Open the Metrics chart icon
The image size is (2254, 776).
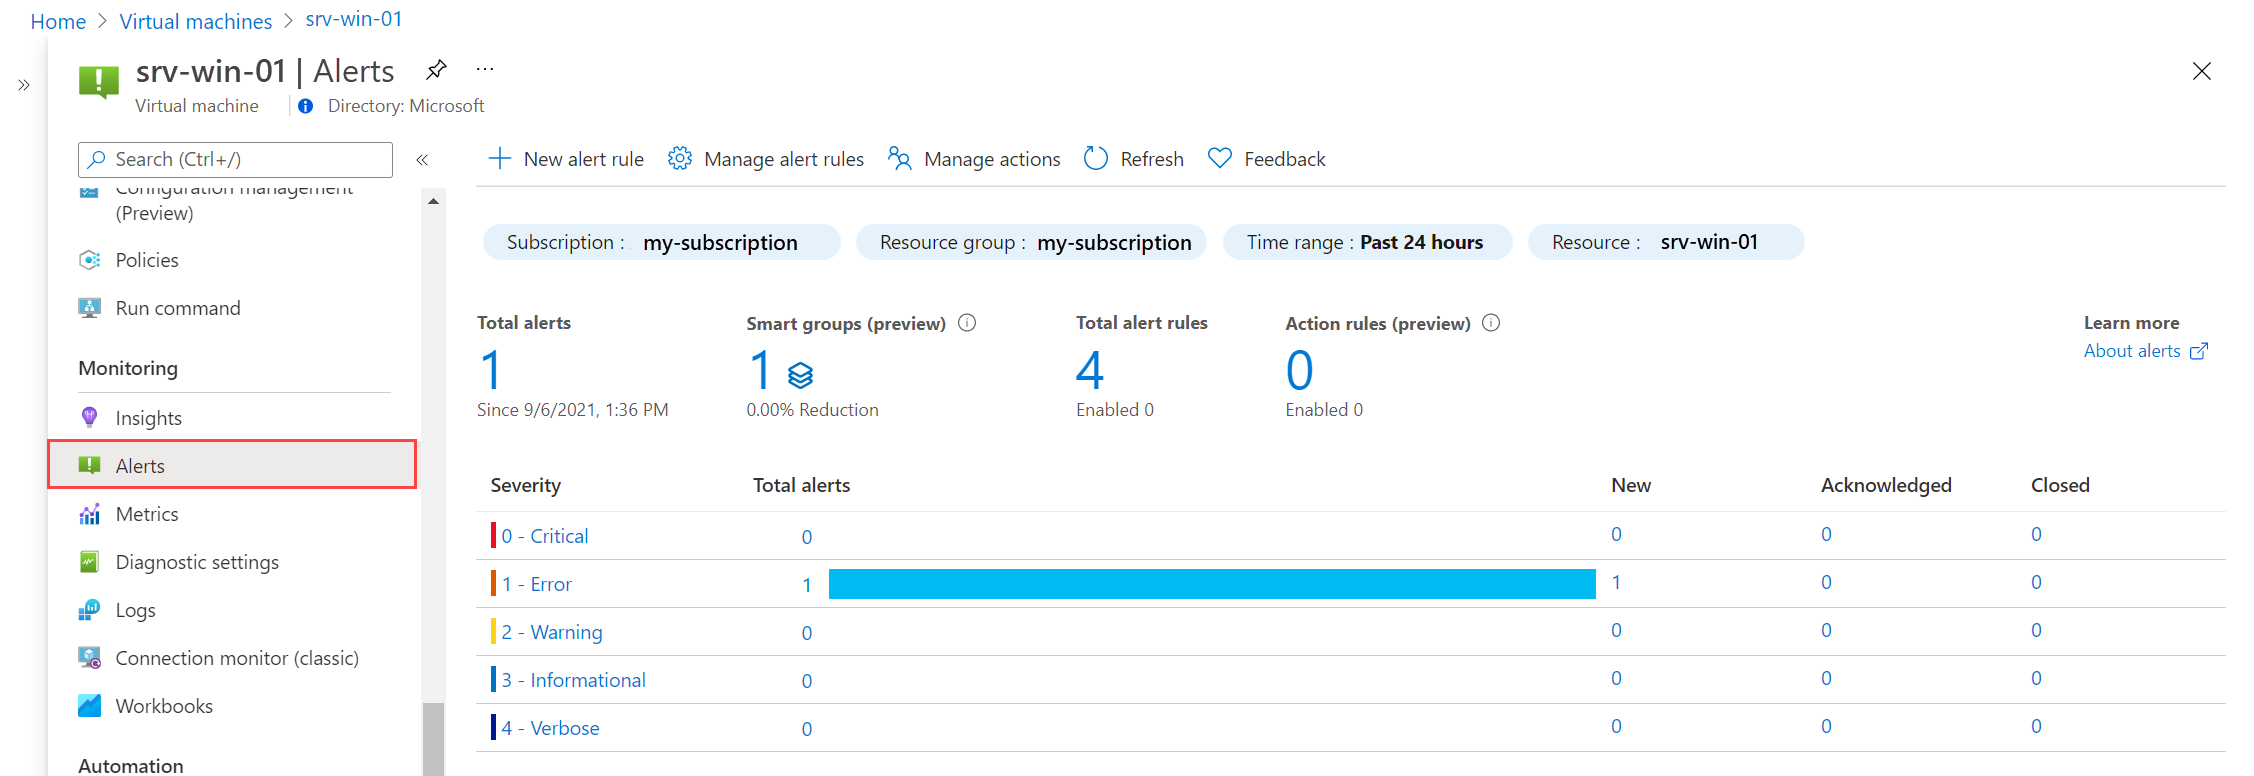tap(89, 514)
